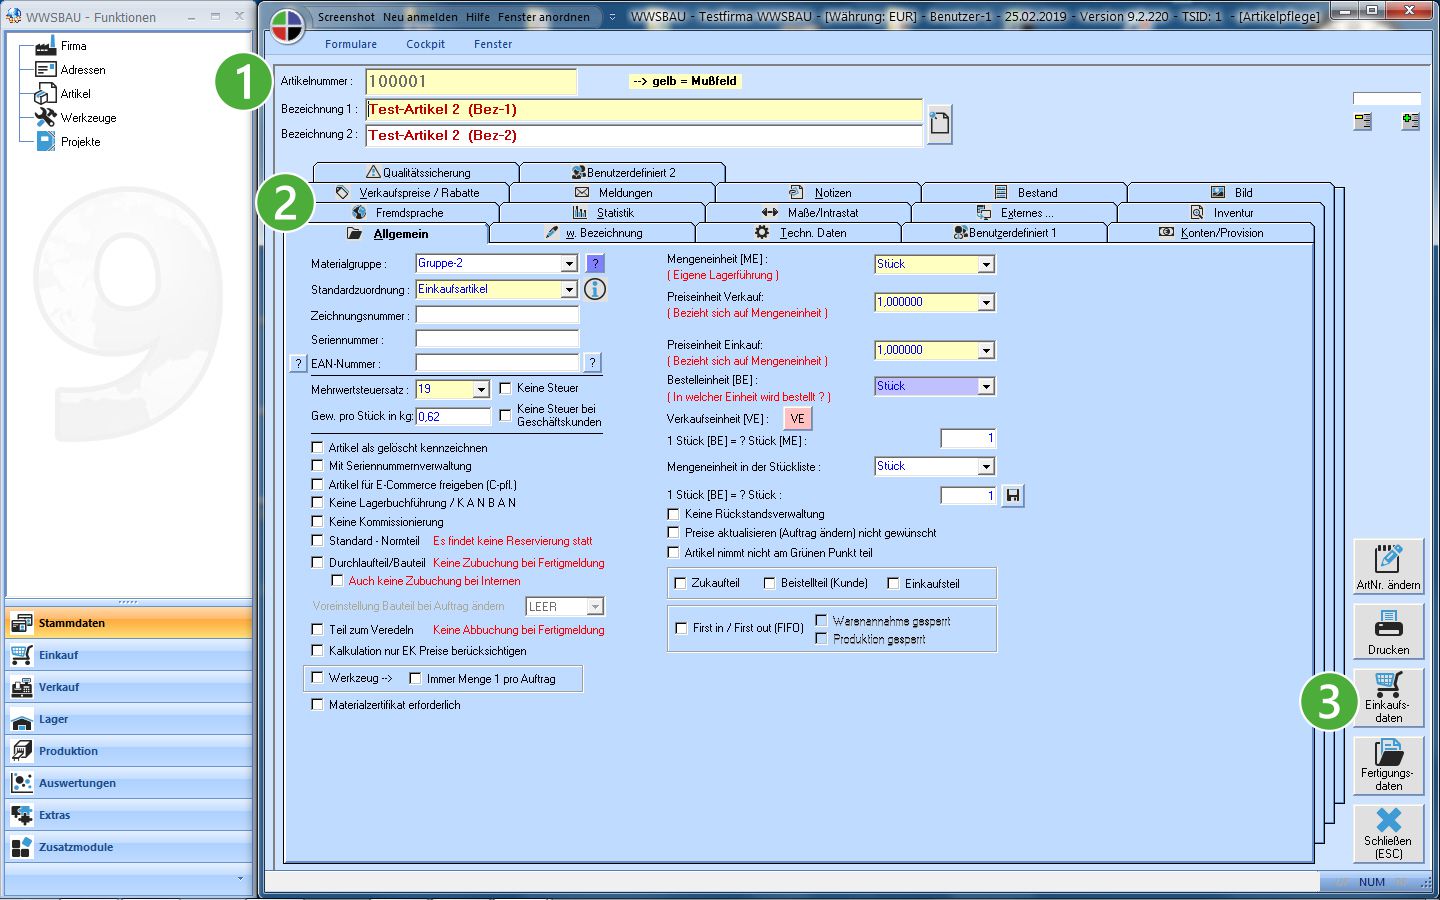Click Neu anmelden in the title bar
The height and width of the screenshot is (900, 1440).
[x=420, y=17]
